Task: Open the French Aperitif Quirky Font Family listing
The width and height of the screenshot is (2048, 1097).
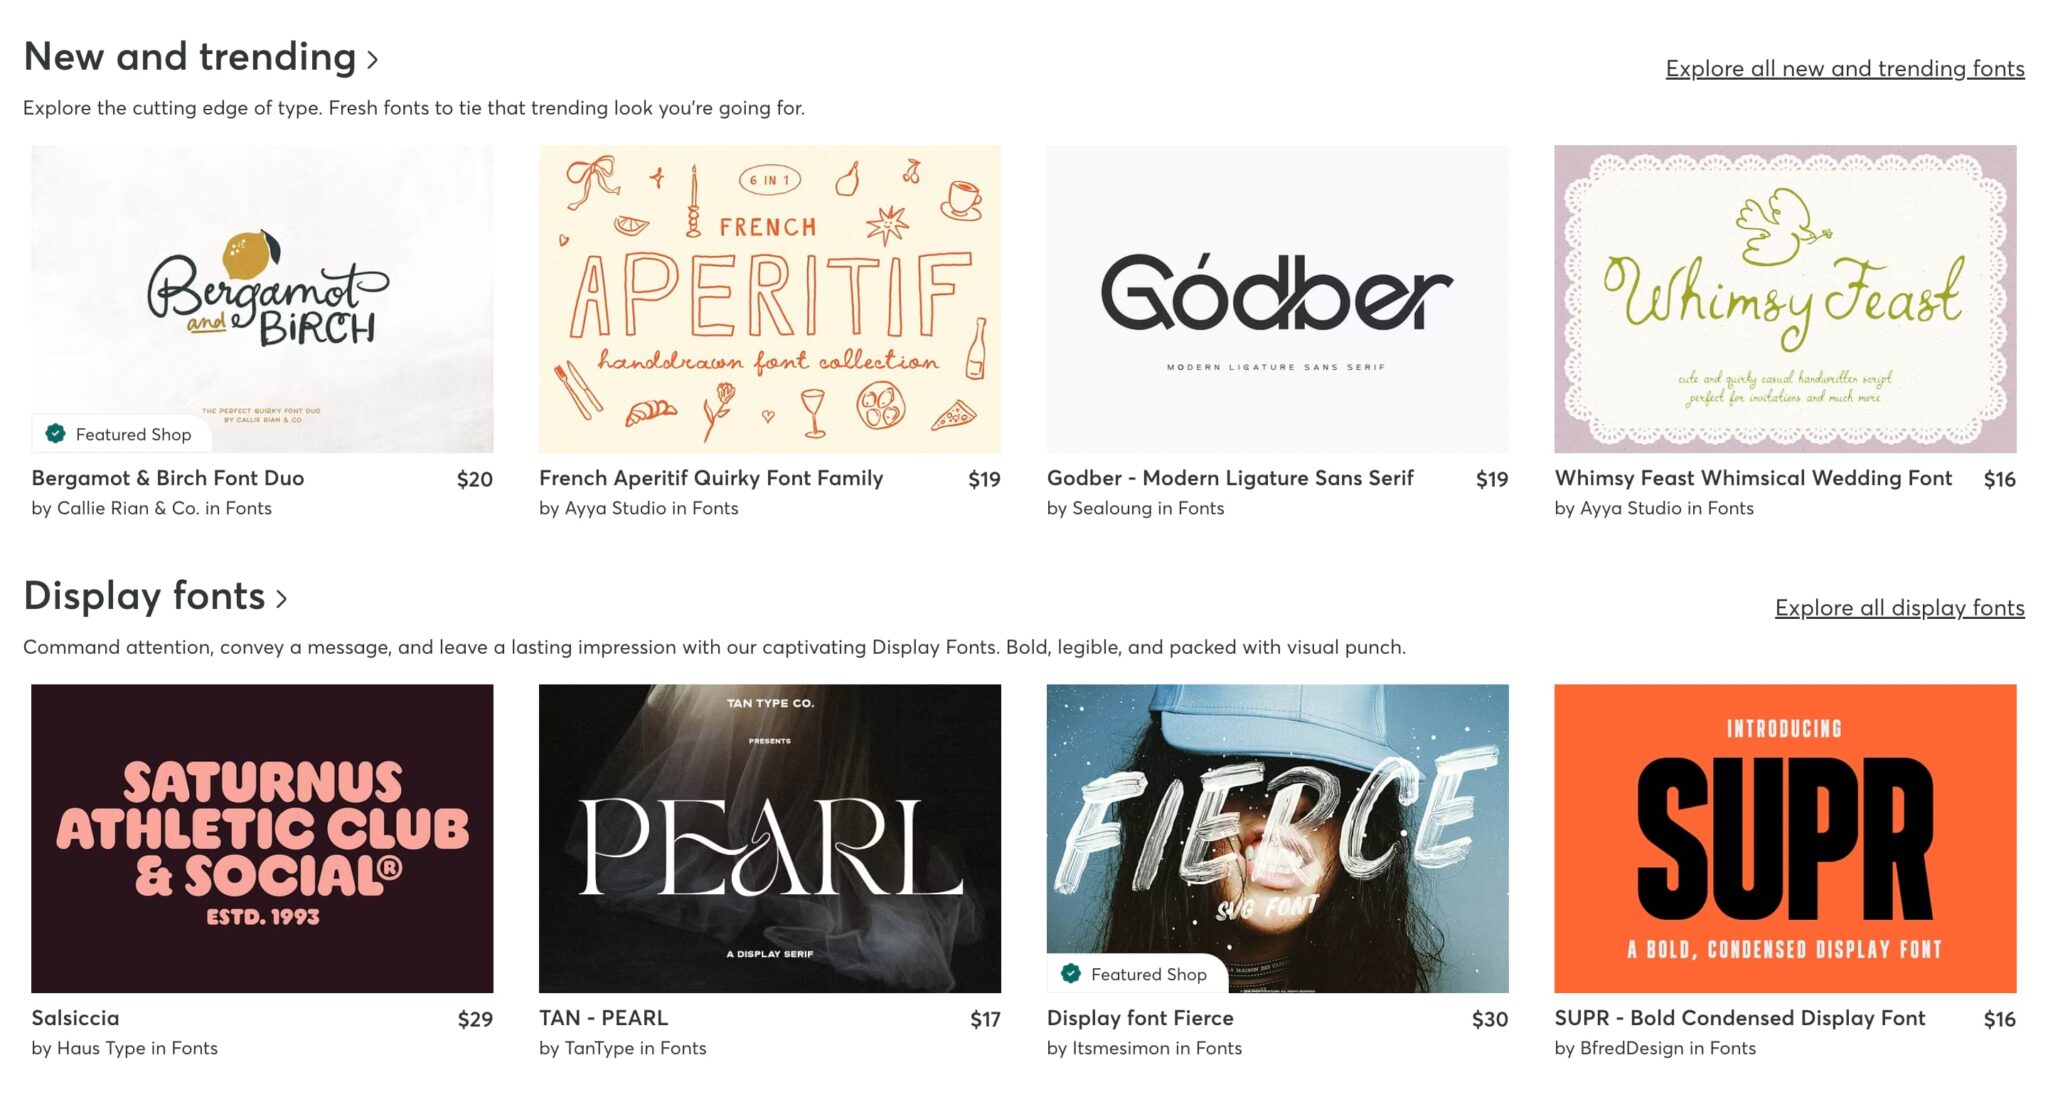Action: click(x=710, y=478)
